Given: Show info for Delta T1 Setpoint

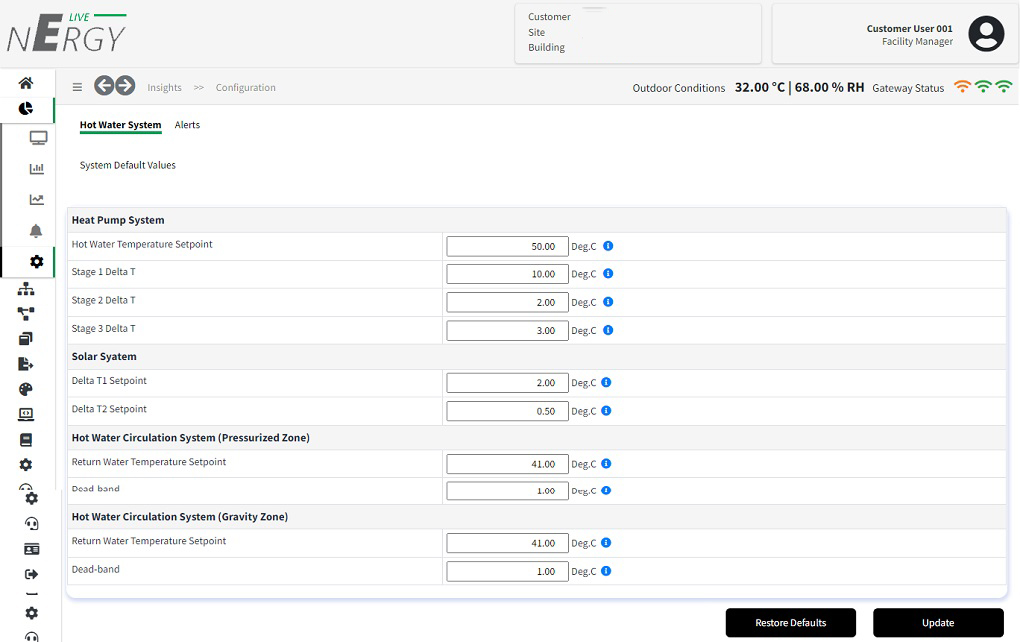Looking at the screenshot, I should pos(606,382).
